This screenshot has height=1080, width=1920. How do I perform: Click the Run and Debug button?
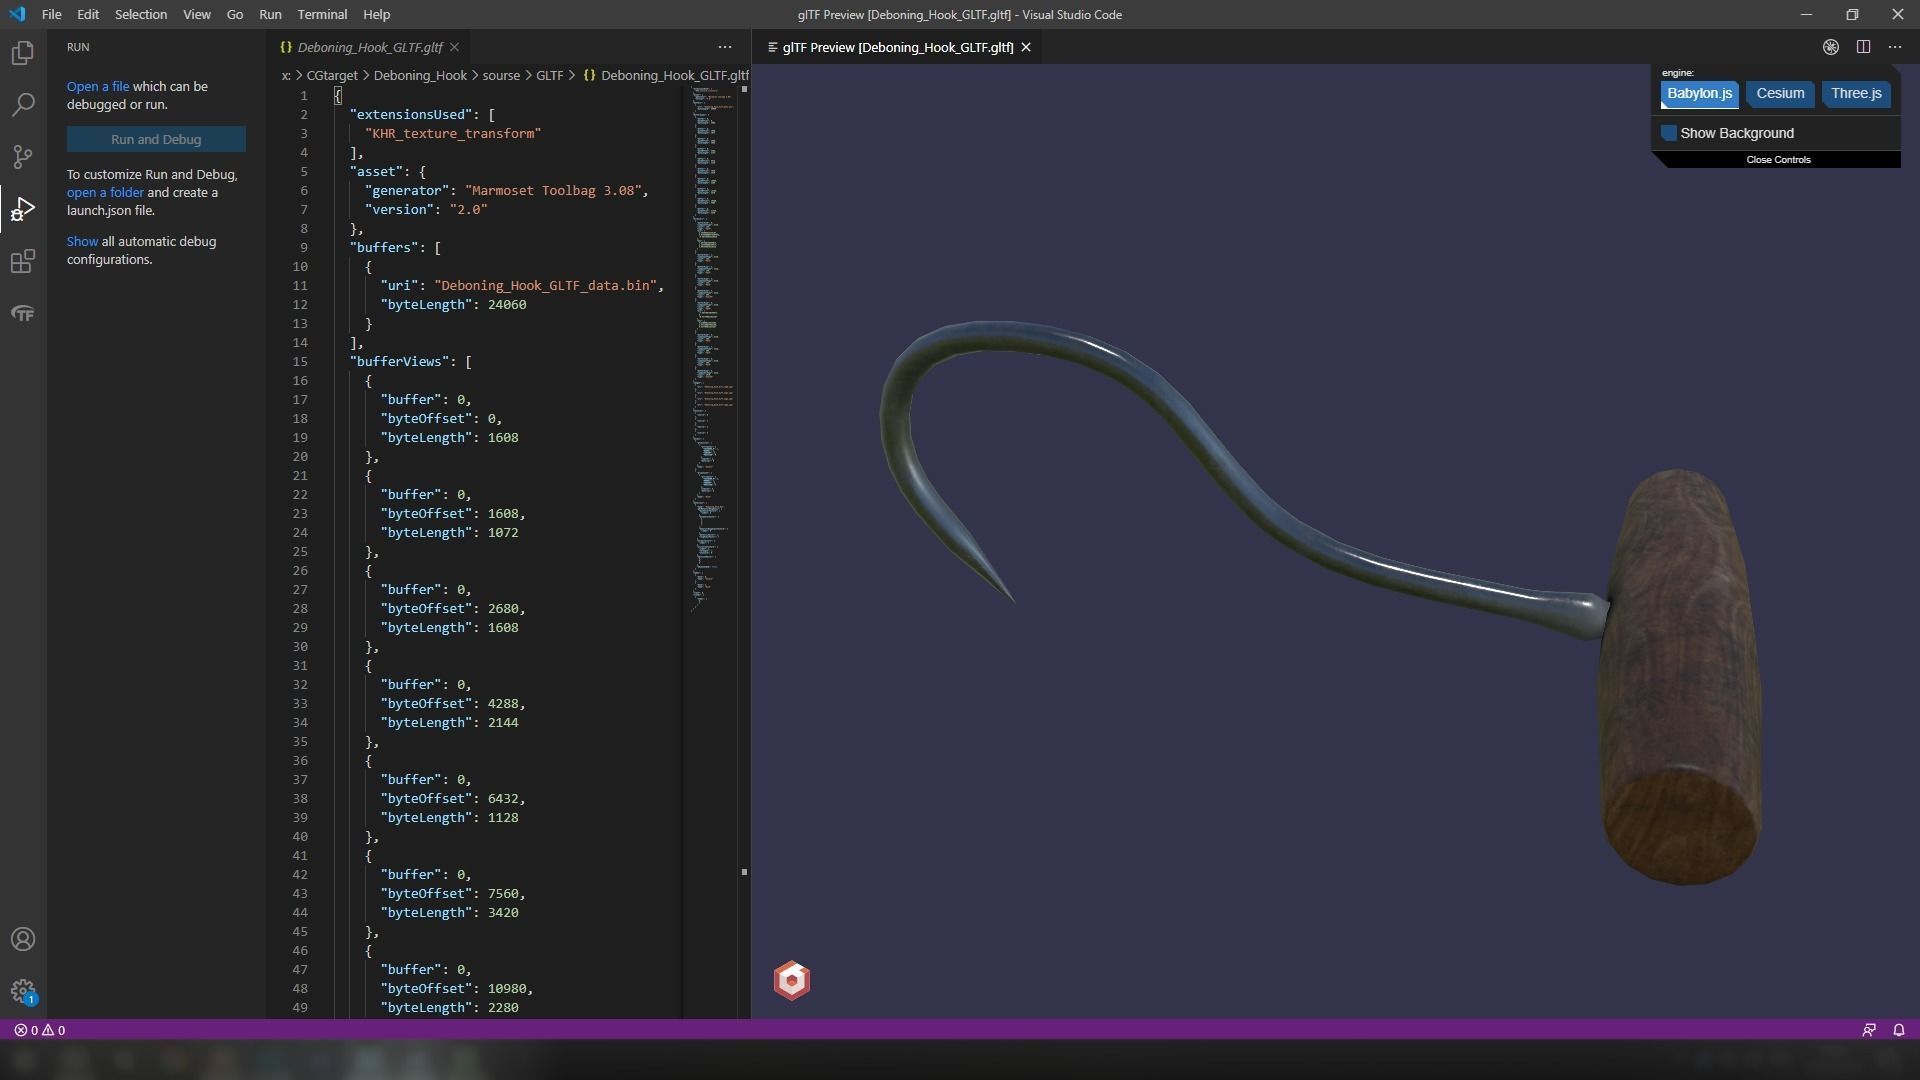156,139
